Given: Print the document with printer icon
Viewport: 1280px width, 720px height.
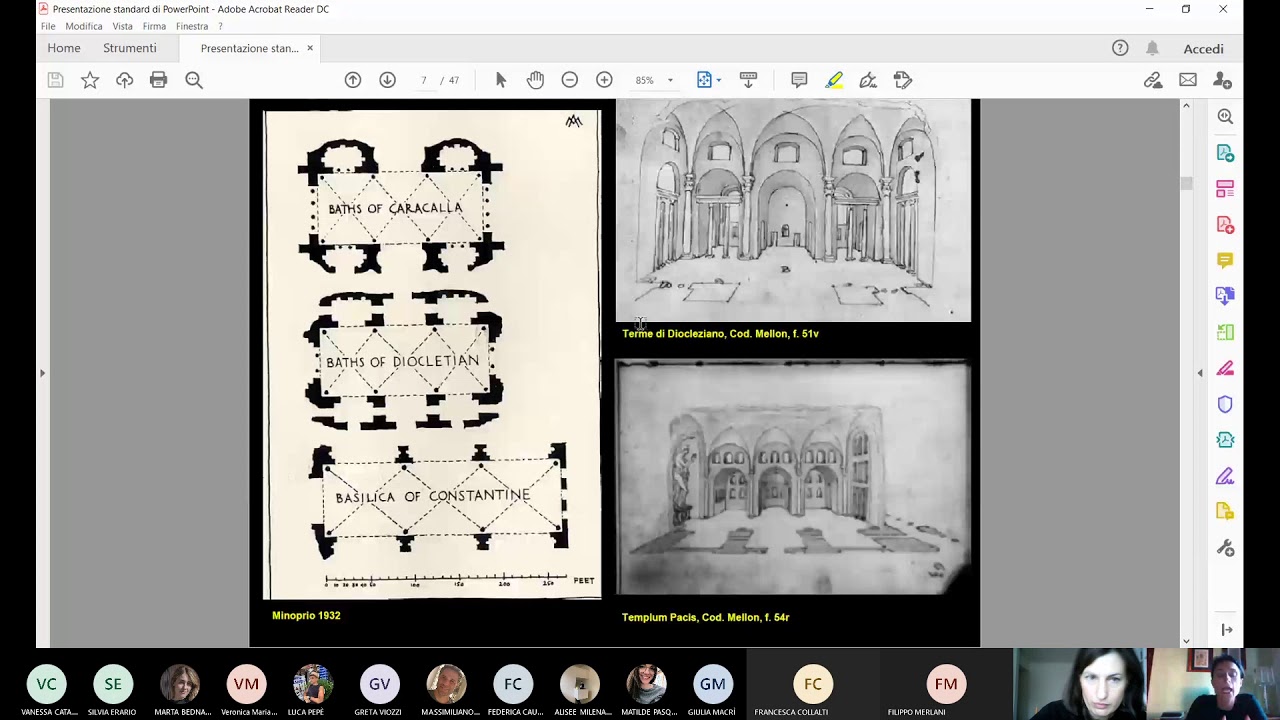Looking at the screenshot, I should click(158, 80).
